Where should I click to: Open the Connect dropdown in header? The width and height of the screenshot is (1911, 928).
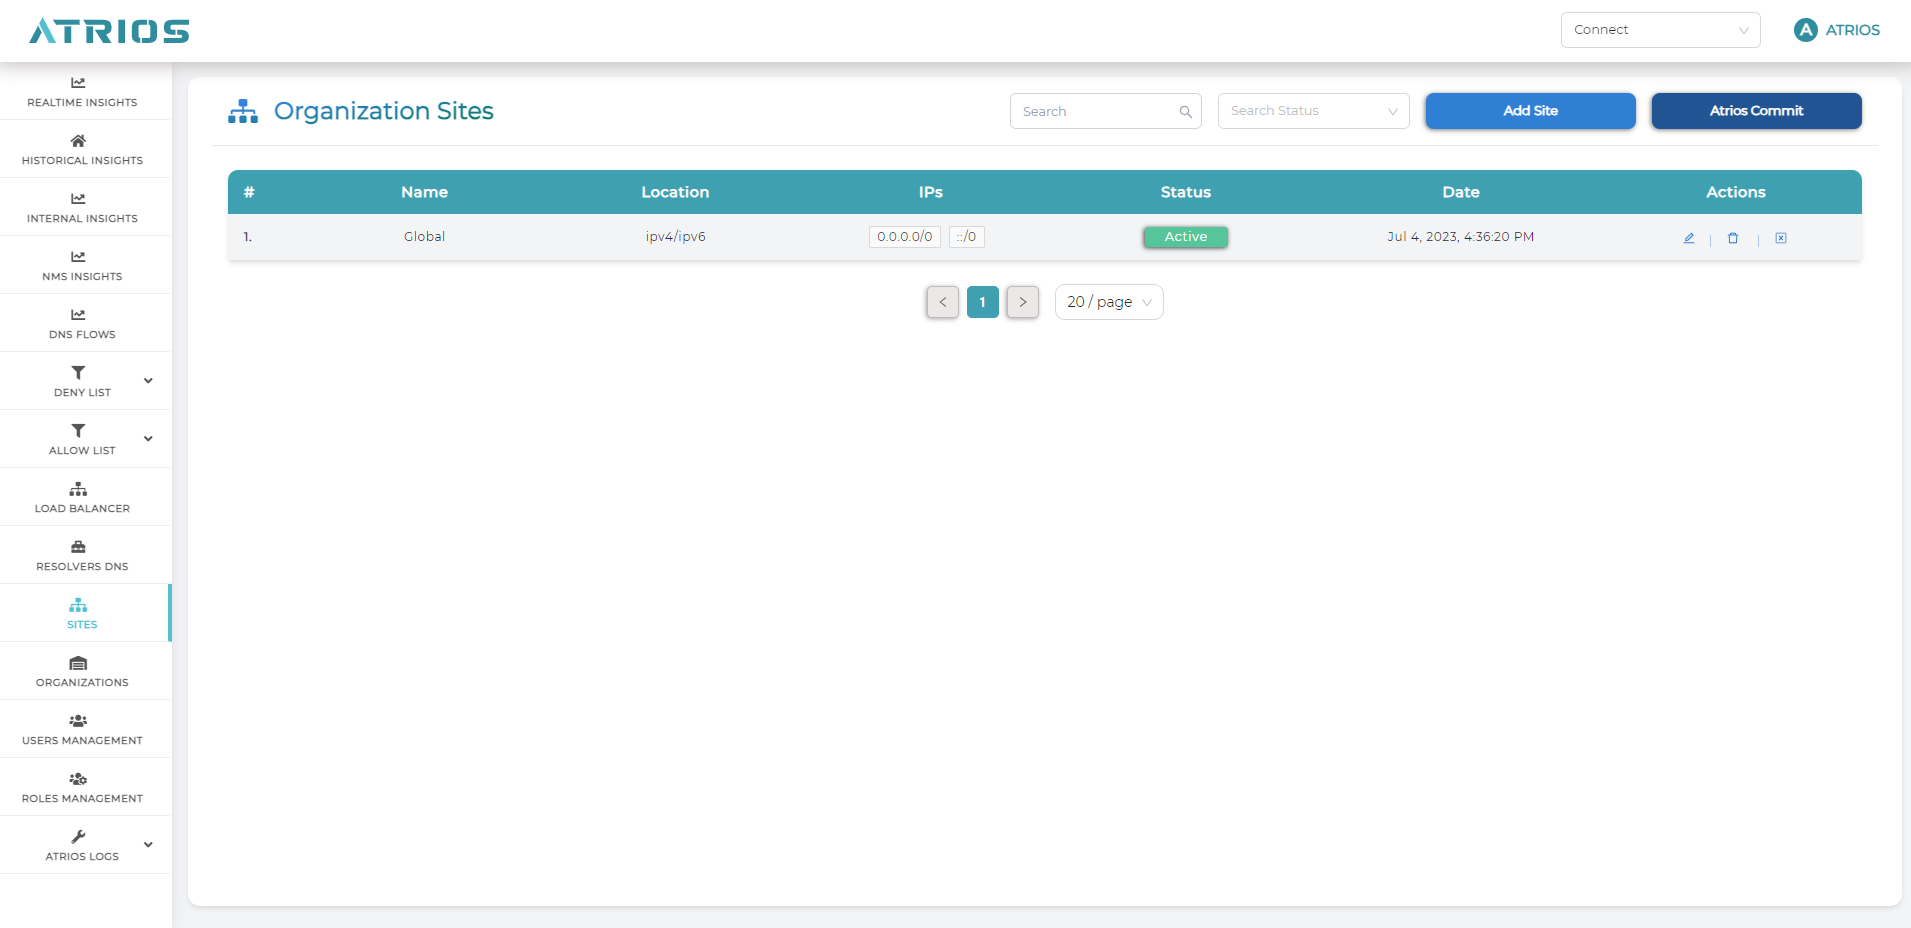coord(1660,30)
